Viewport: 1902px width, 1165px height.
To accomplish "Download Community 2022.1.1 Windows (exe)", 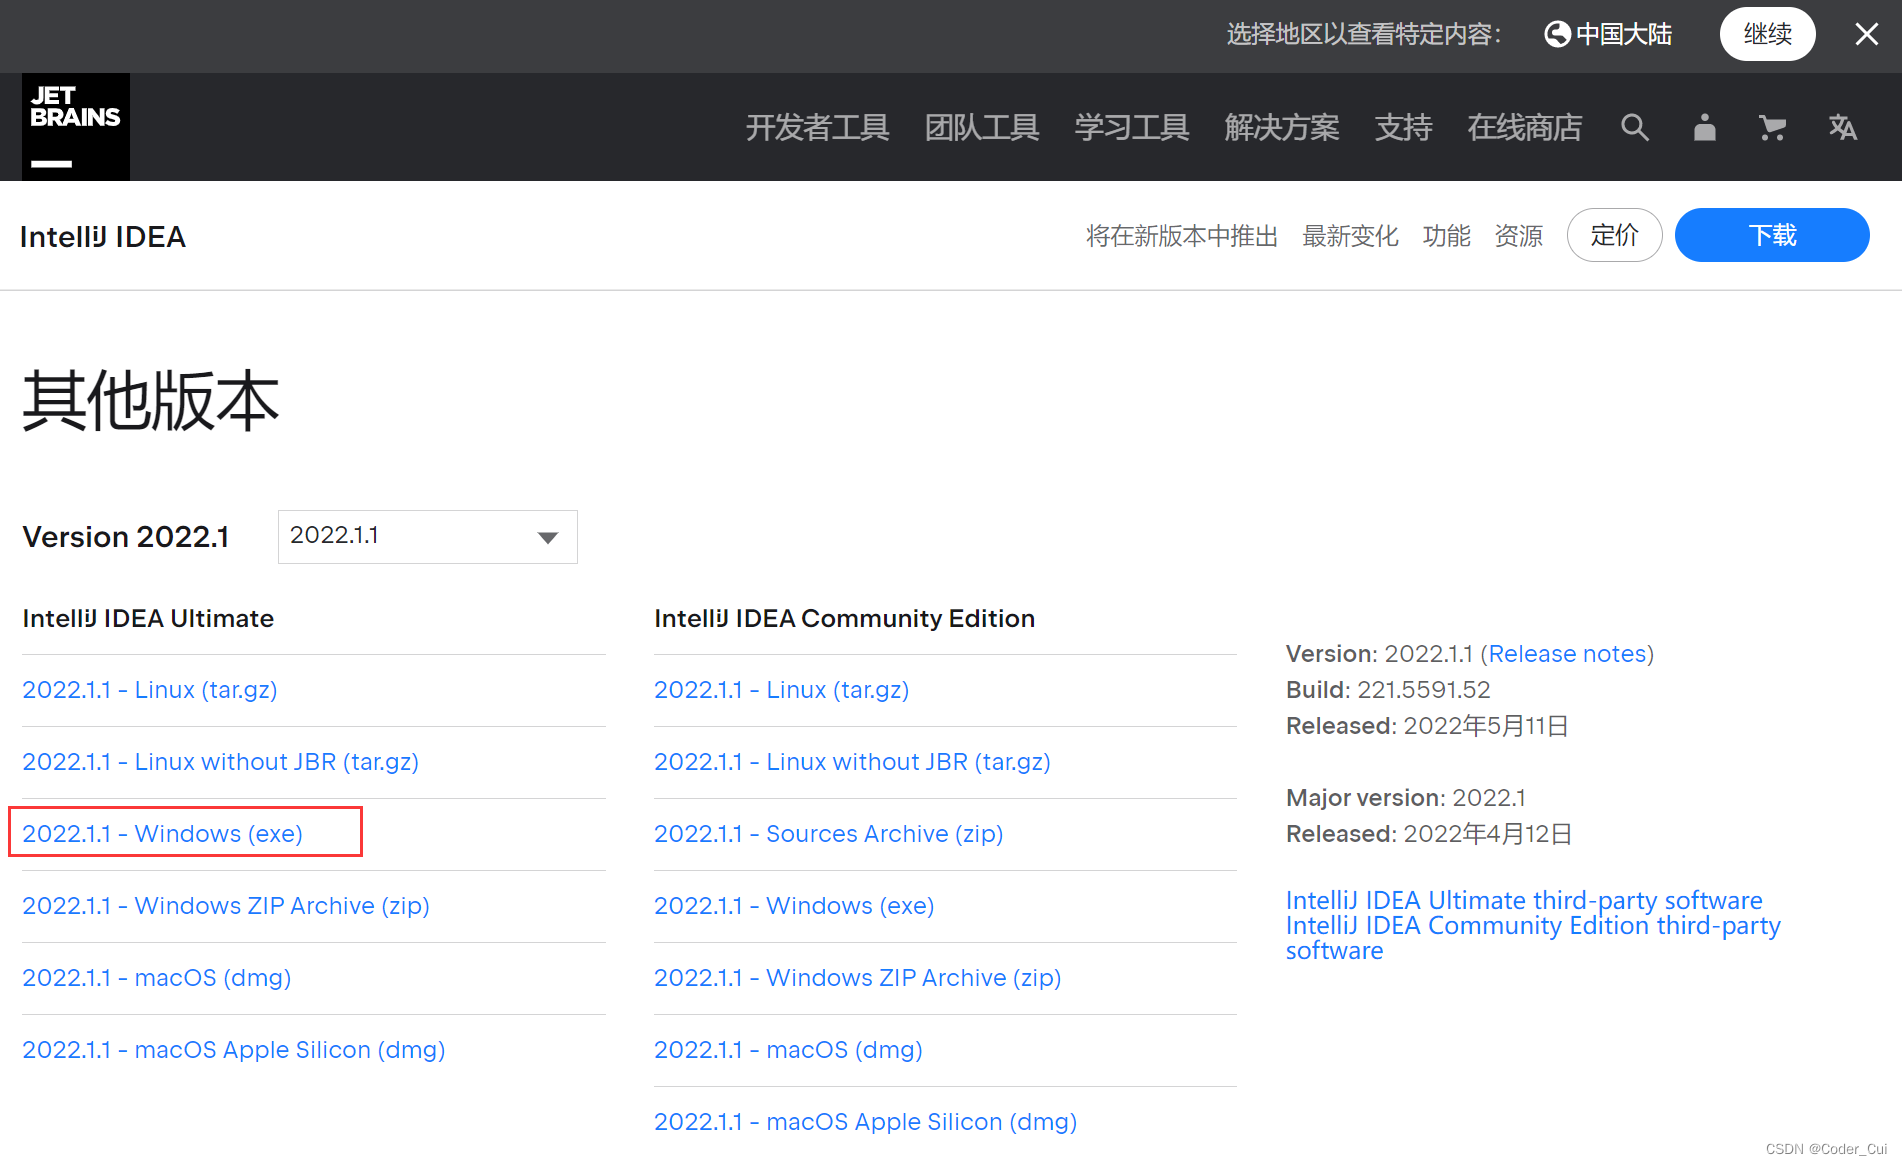I will tap(794, 906).
